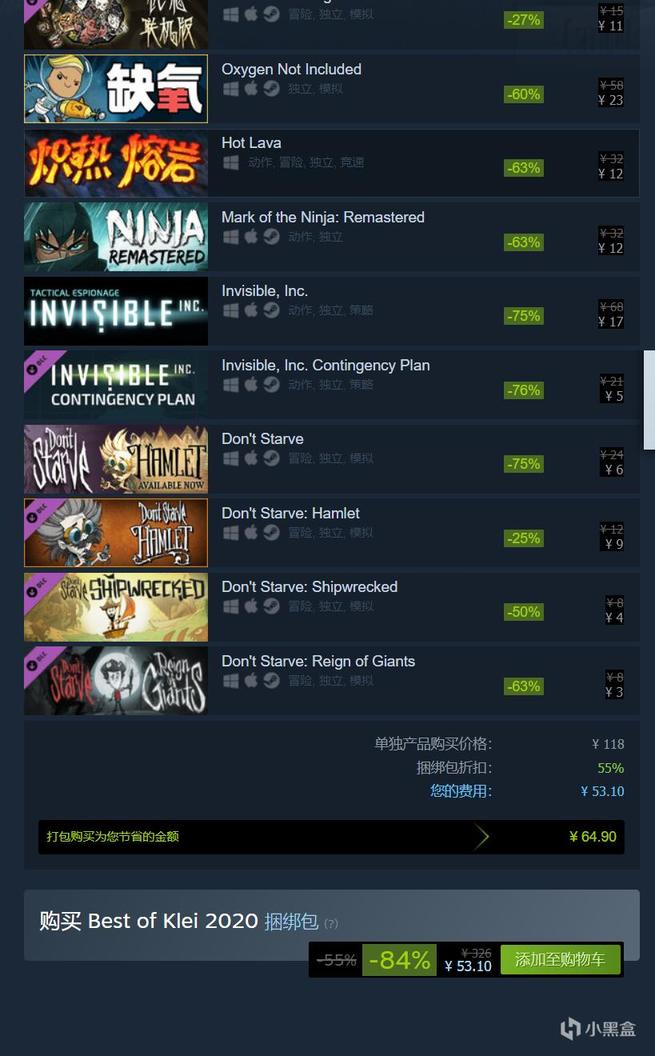Click the question mark icon beside 捆绑包
This screenshot has height=1056, width=655.
coord(331,923)
